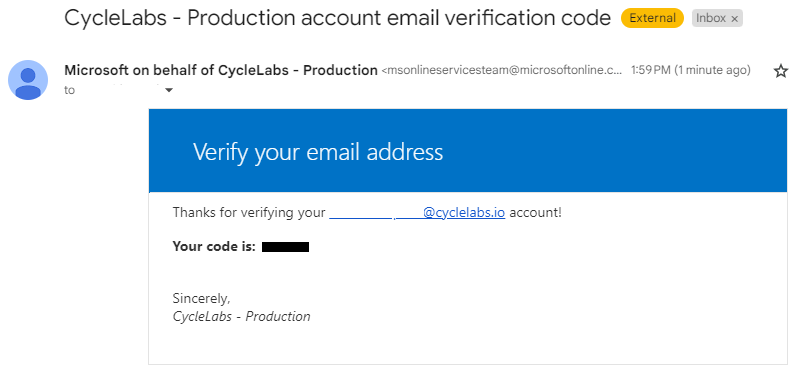Click the 'Your code is:' label
Screen dimensions: 800x375
[x=214, y=246]
